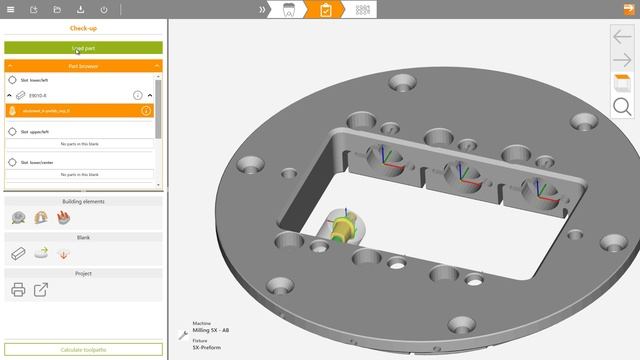Click the back arrow in view panel
Screen dimensions: 640x360
pos(622,37)
